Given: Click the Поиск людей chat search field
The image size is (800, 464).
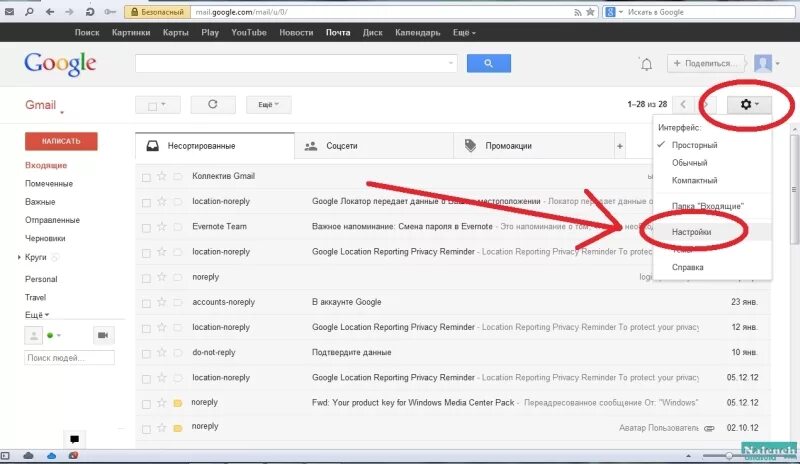Looking at the screenshot, I should [69, 358].
